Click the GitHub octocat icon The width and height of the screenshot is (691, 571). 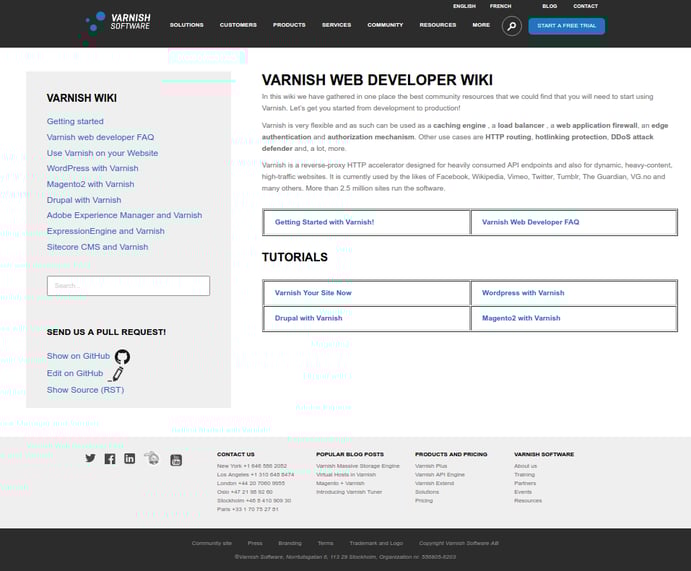tap(122, 356)
